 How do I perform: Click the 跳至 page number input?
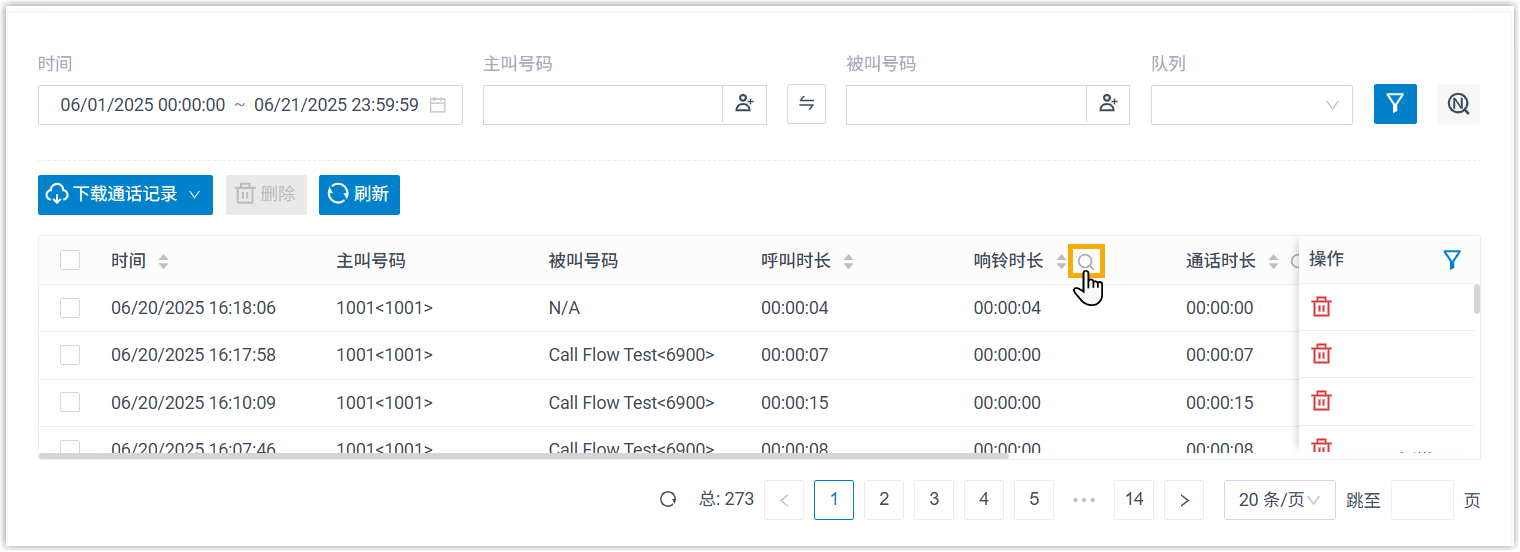coord(1421,500)
